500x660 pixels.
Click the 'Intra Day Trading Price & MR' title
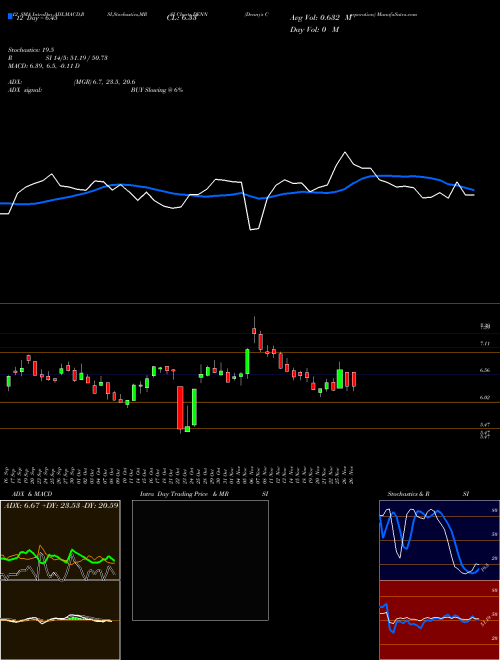(x=185, y=494)
